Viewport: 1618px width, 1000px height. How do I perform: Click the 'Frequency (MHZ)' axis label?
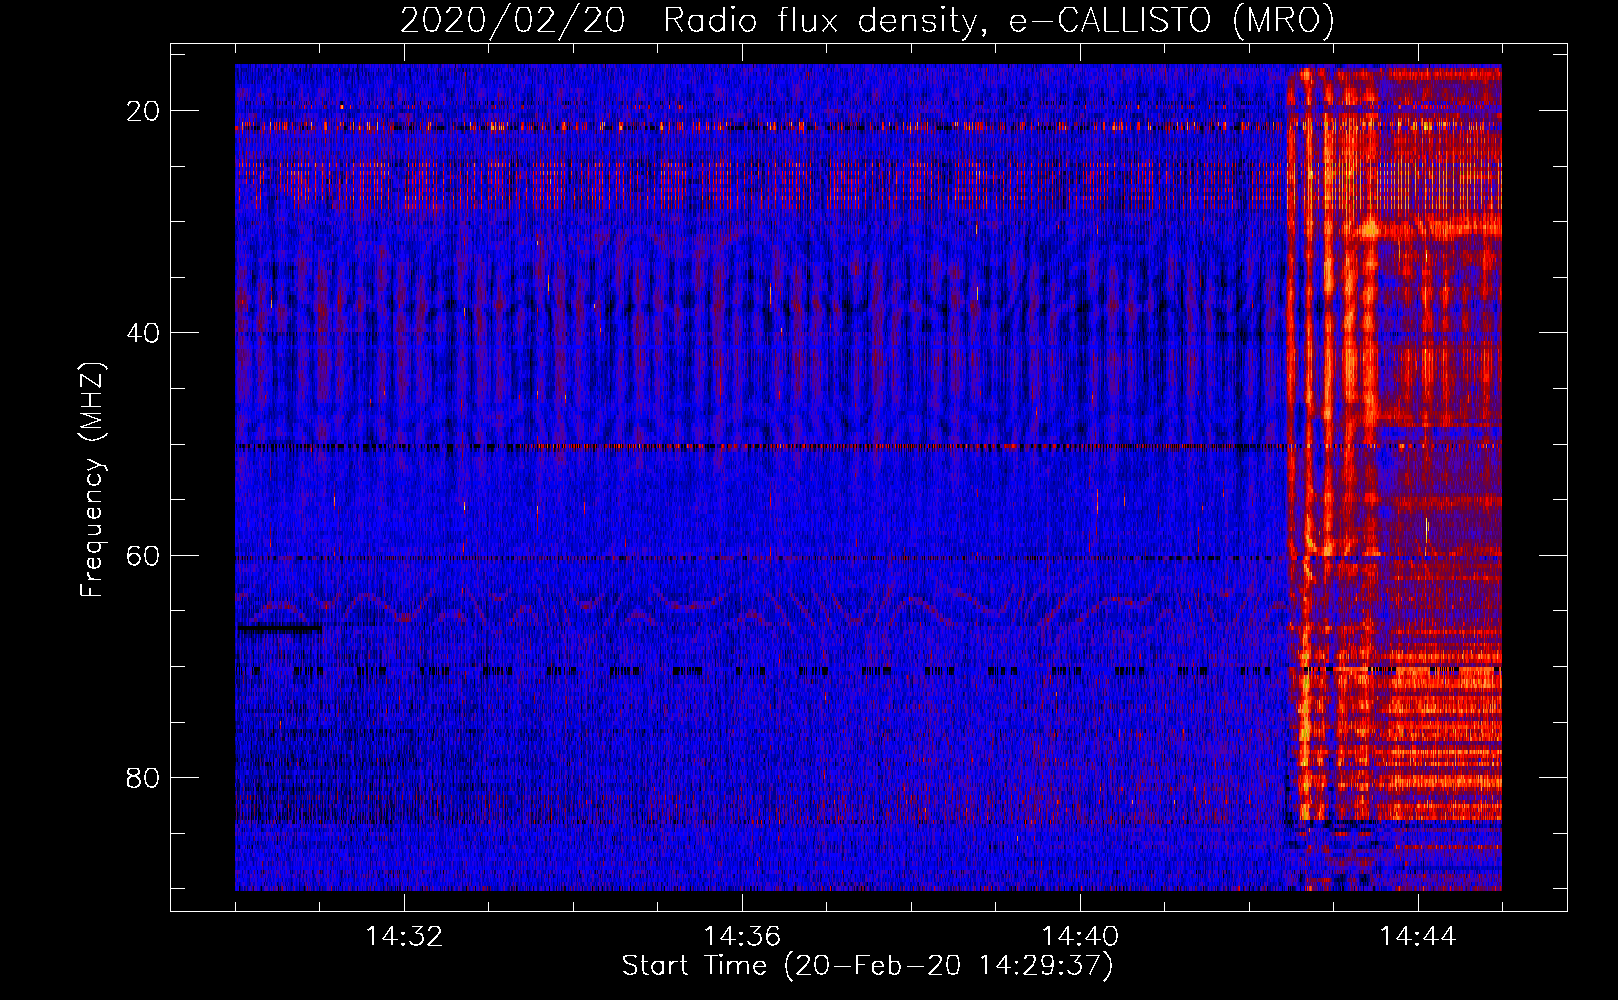tap(92, 480)
